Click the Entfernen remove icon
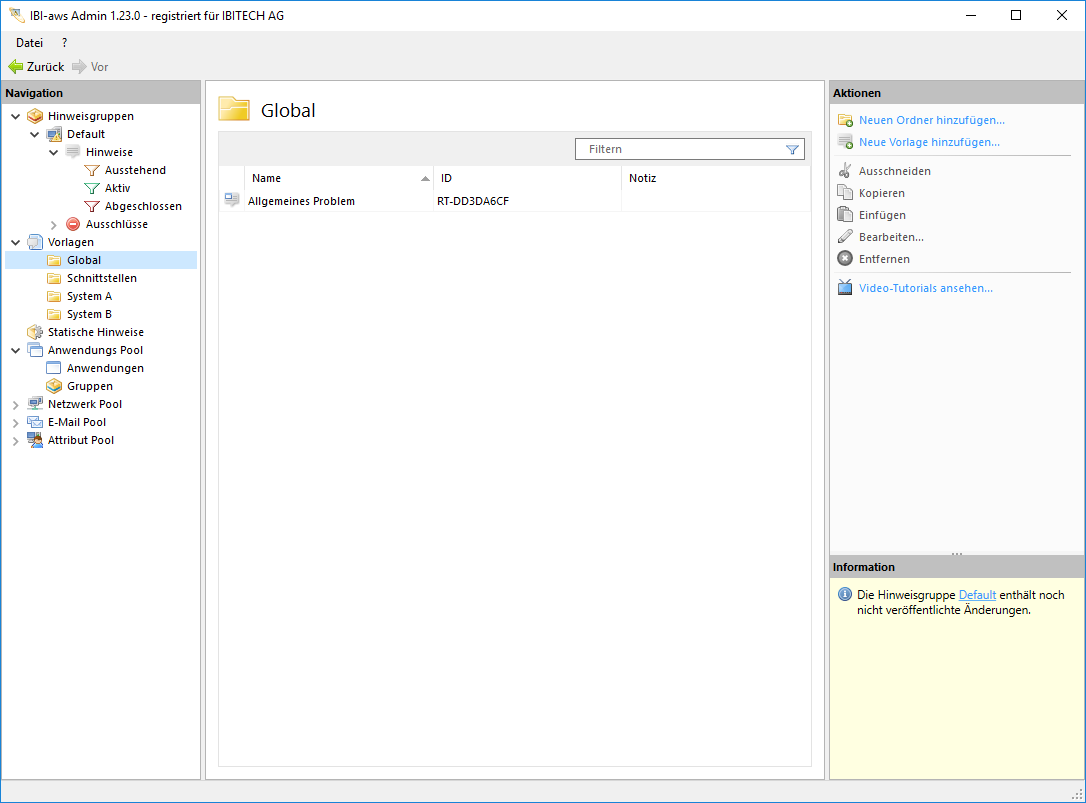Viewport: 1086px width, 803px height. click(845, 259)
